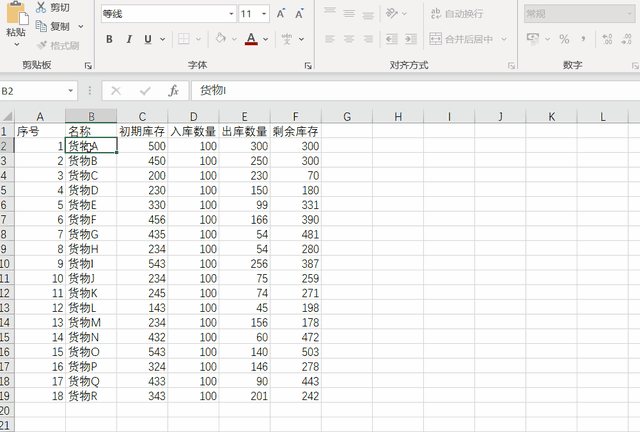Click cell with value 456

pos(142,220)
